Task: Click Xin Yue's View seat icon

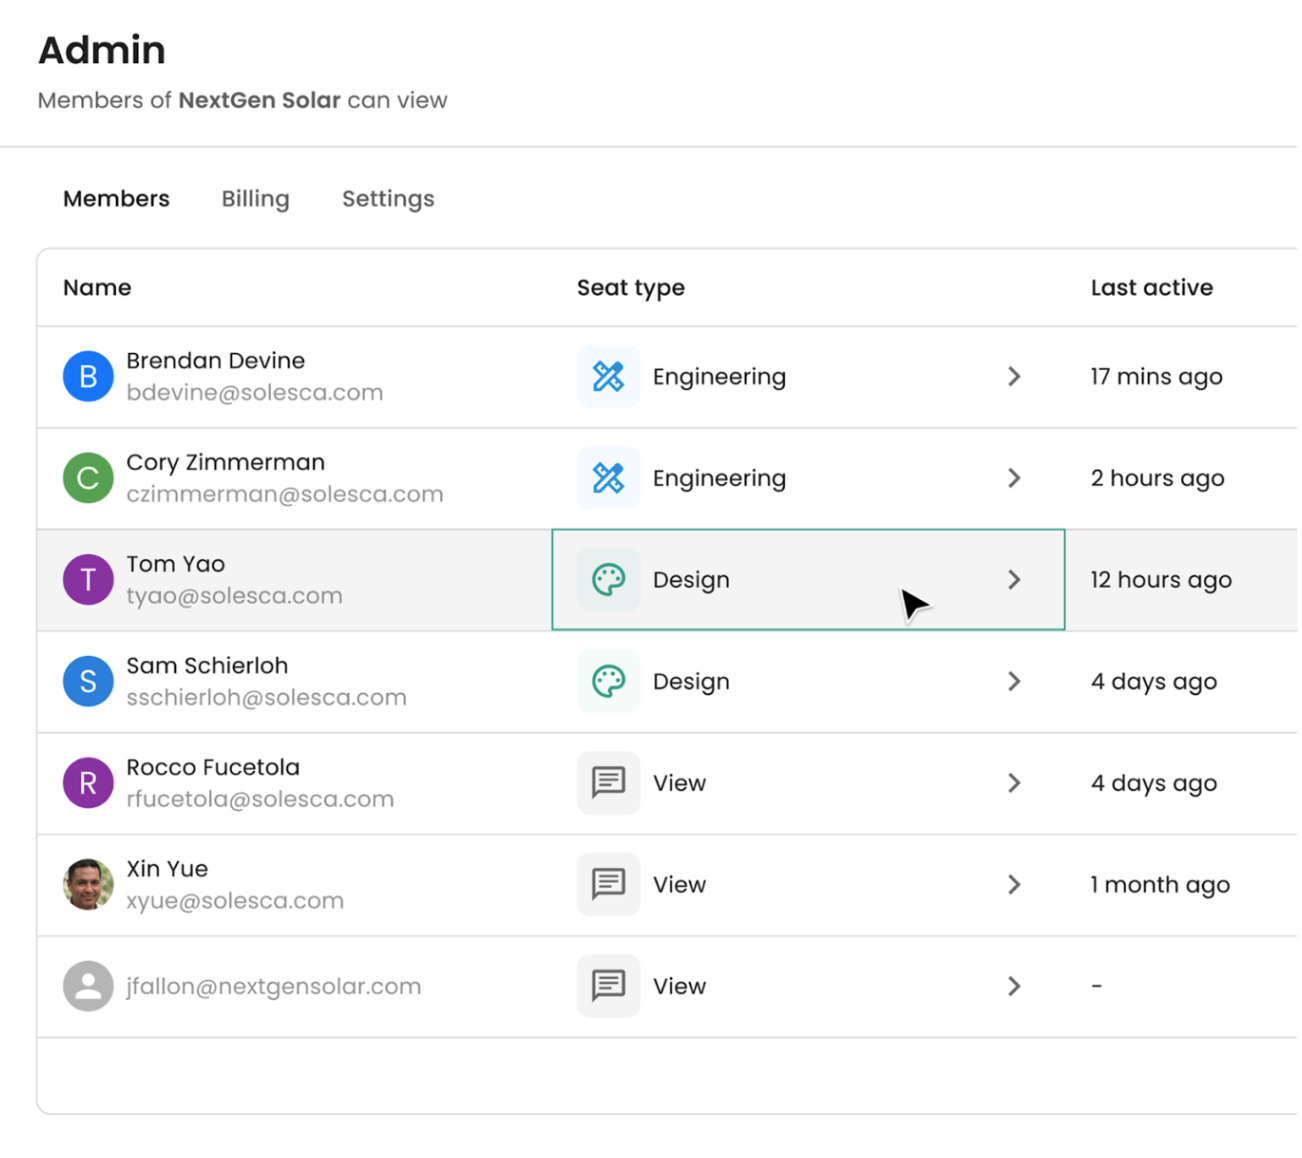Action: click(x=608, y=885)
